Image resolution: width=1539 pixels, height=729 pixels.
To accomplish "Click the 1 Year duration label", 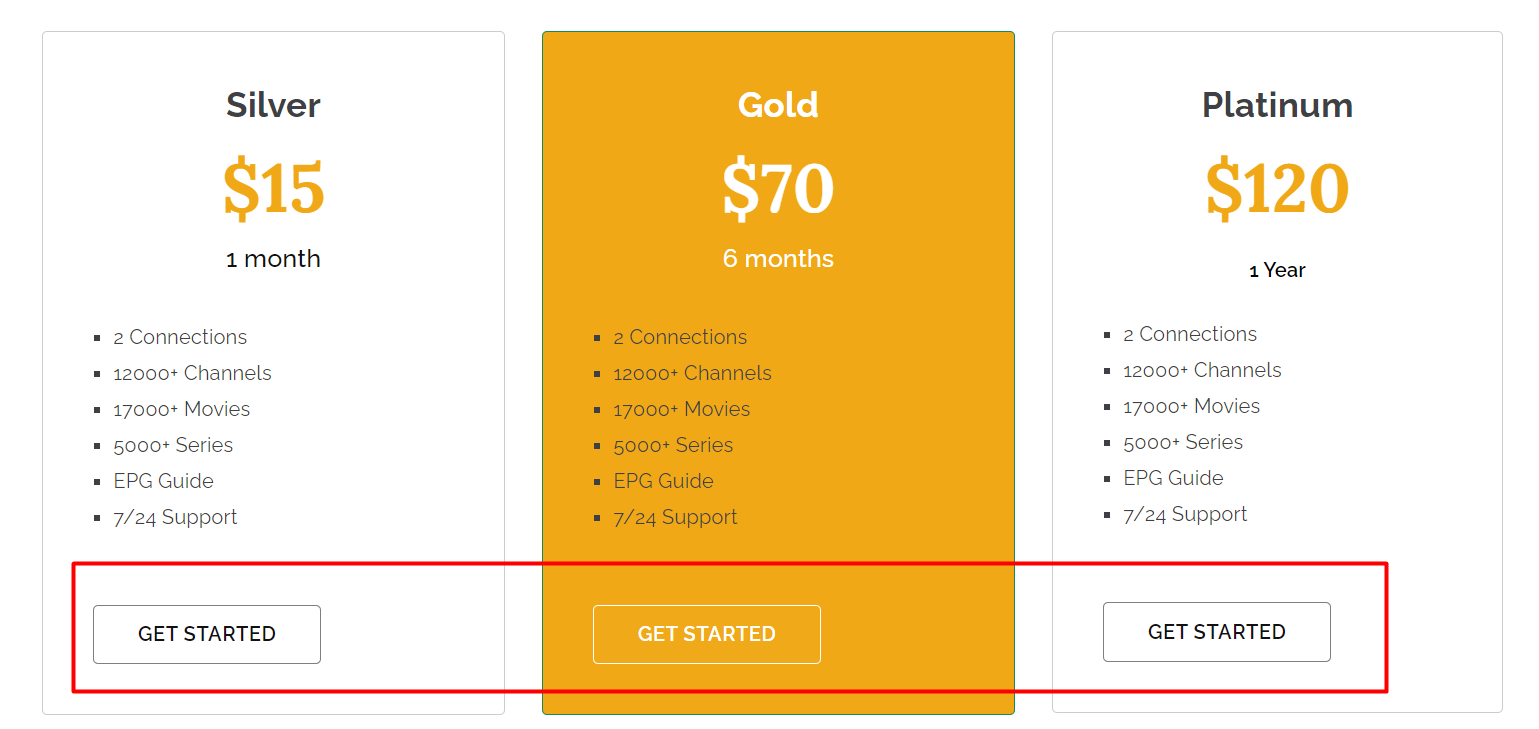I will (1277, 269).
